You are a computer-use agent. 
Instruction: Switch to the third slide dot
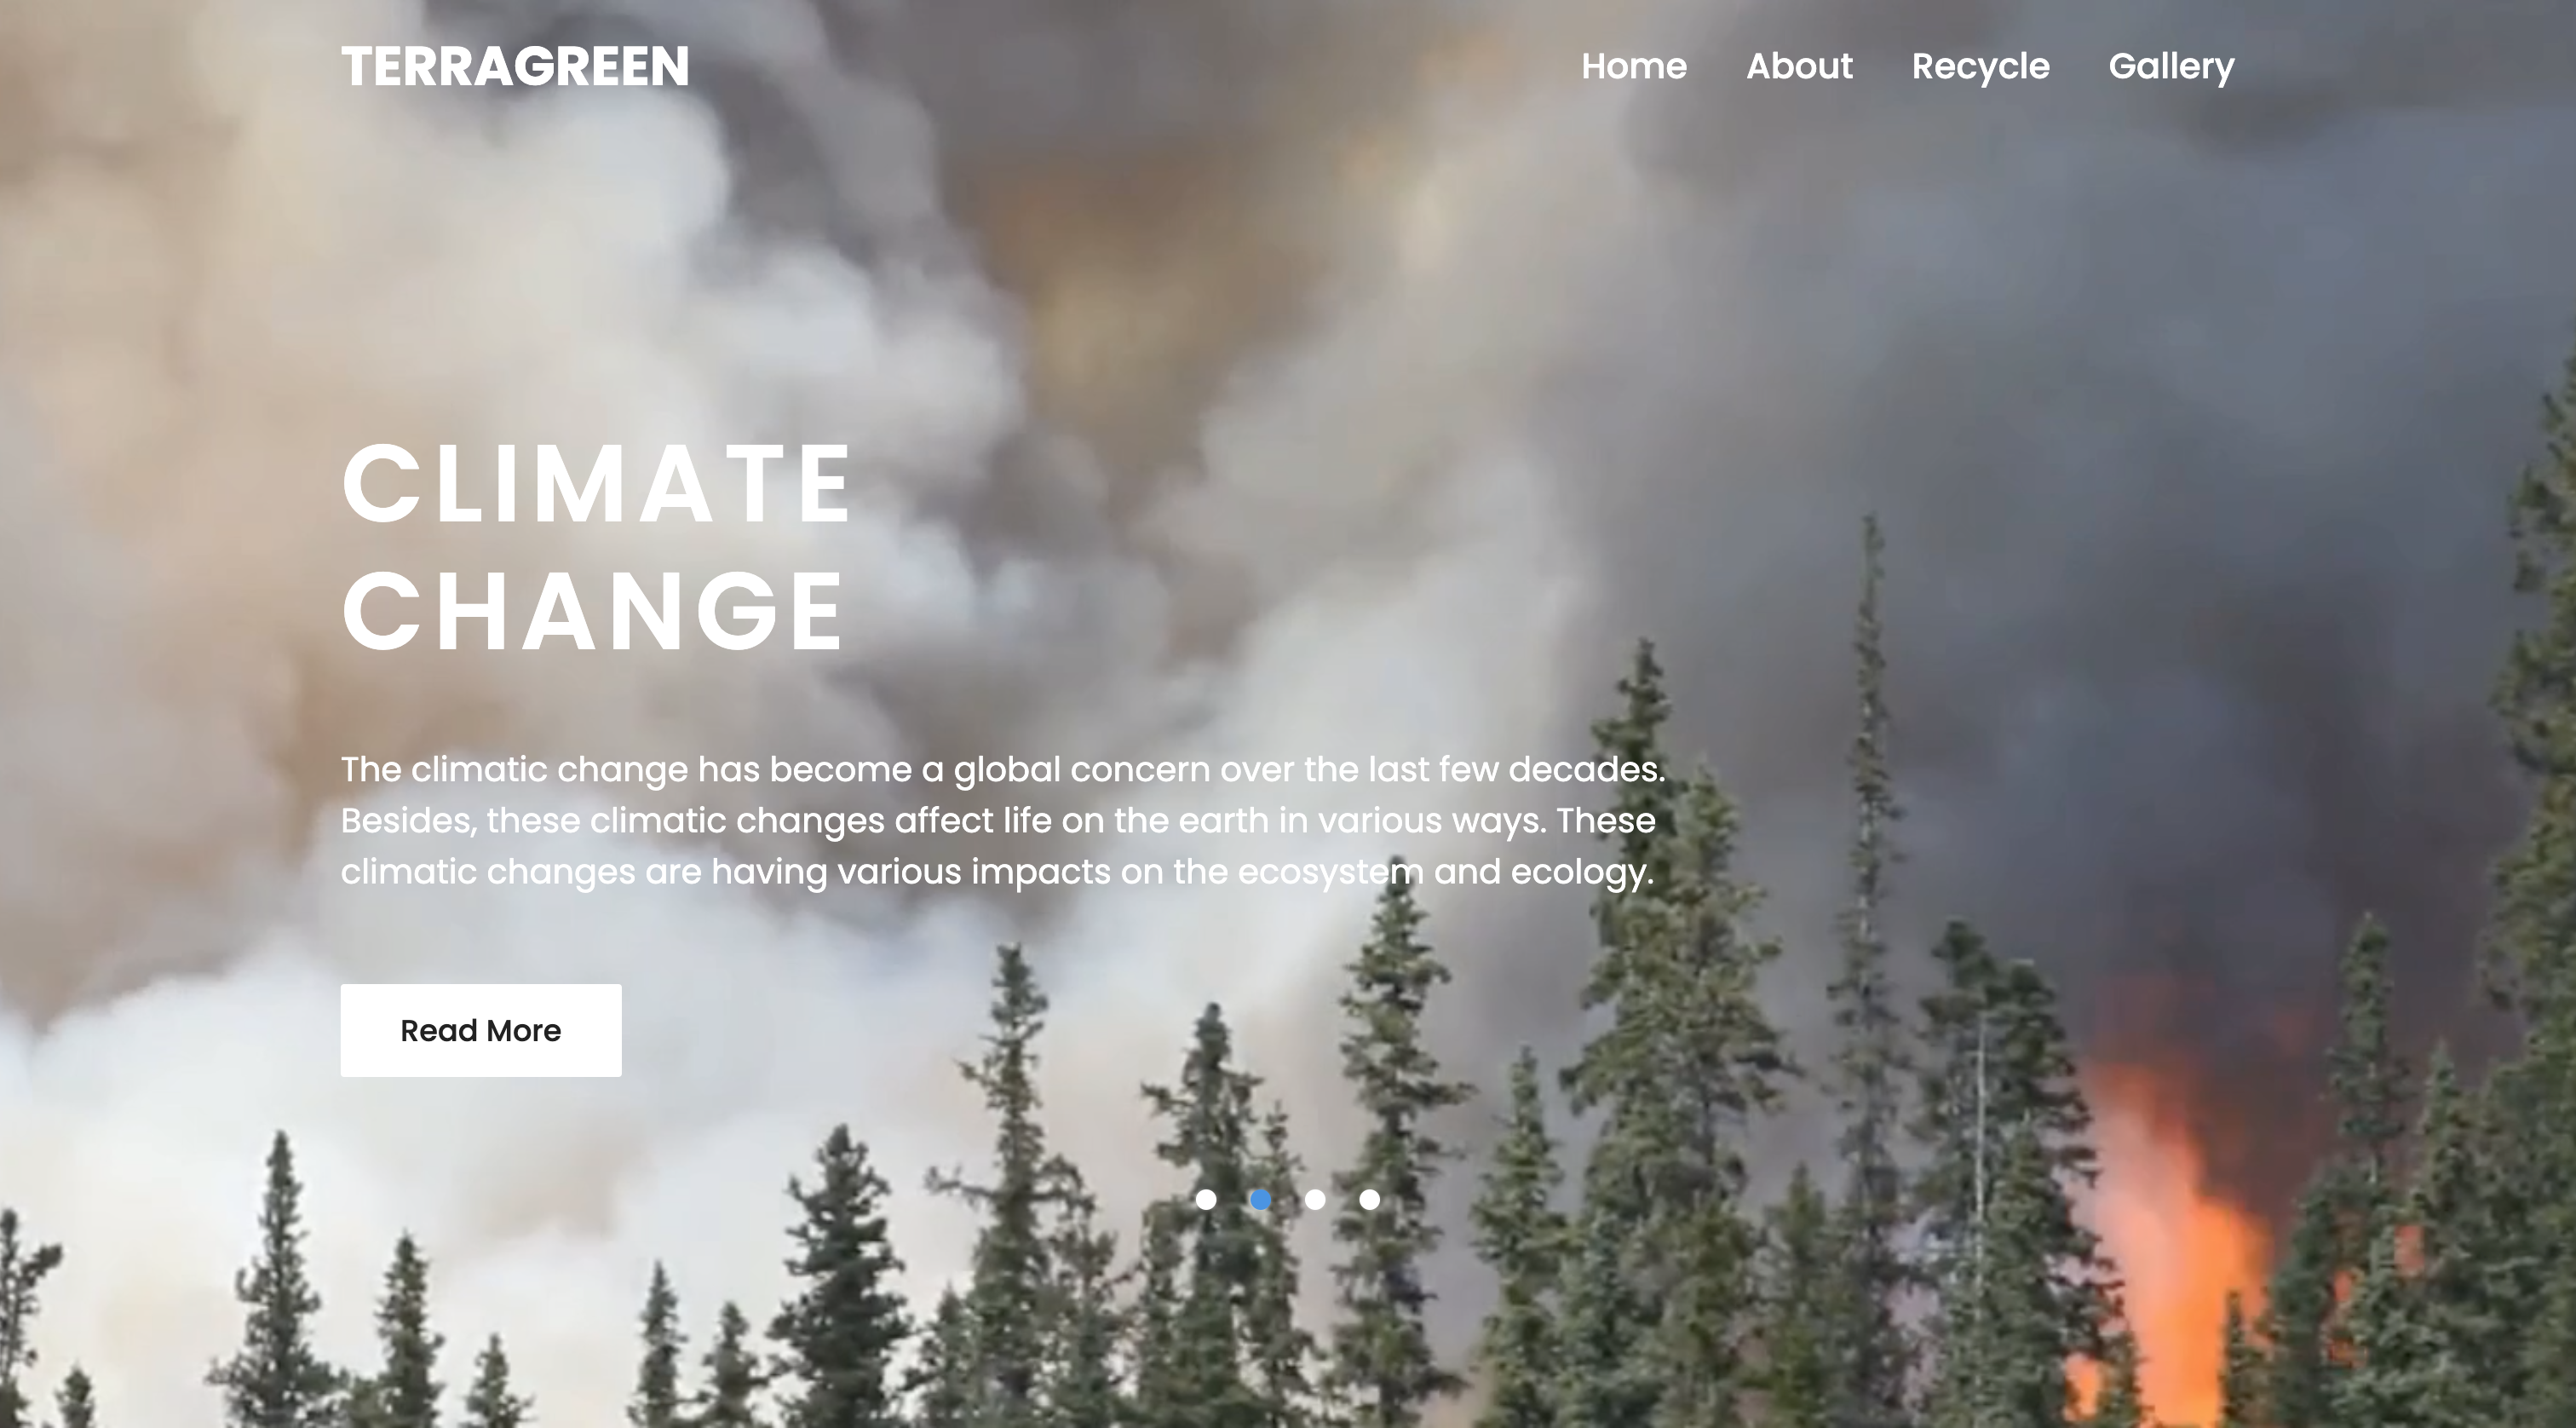tap(1315, 1199)
